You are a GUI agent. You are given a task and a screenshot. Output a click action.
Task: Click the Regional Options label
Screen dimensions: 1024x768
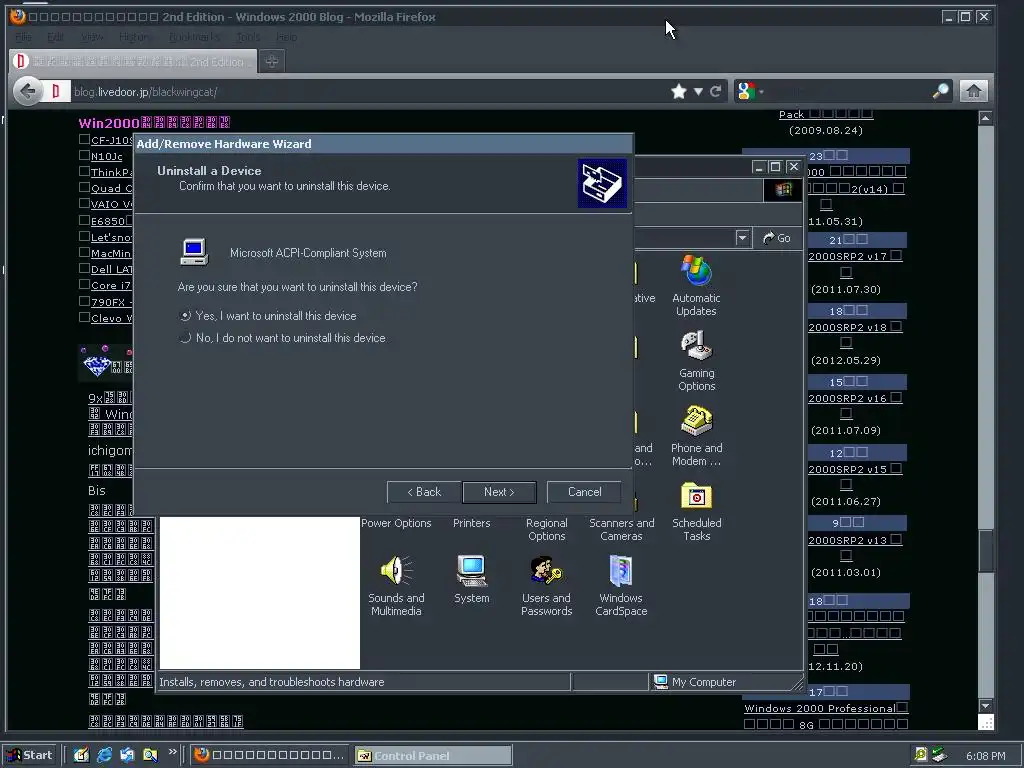[547, 530]
